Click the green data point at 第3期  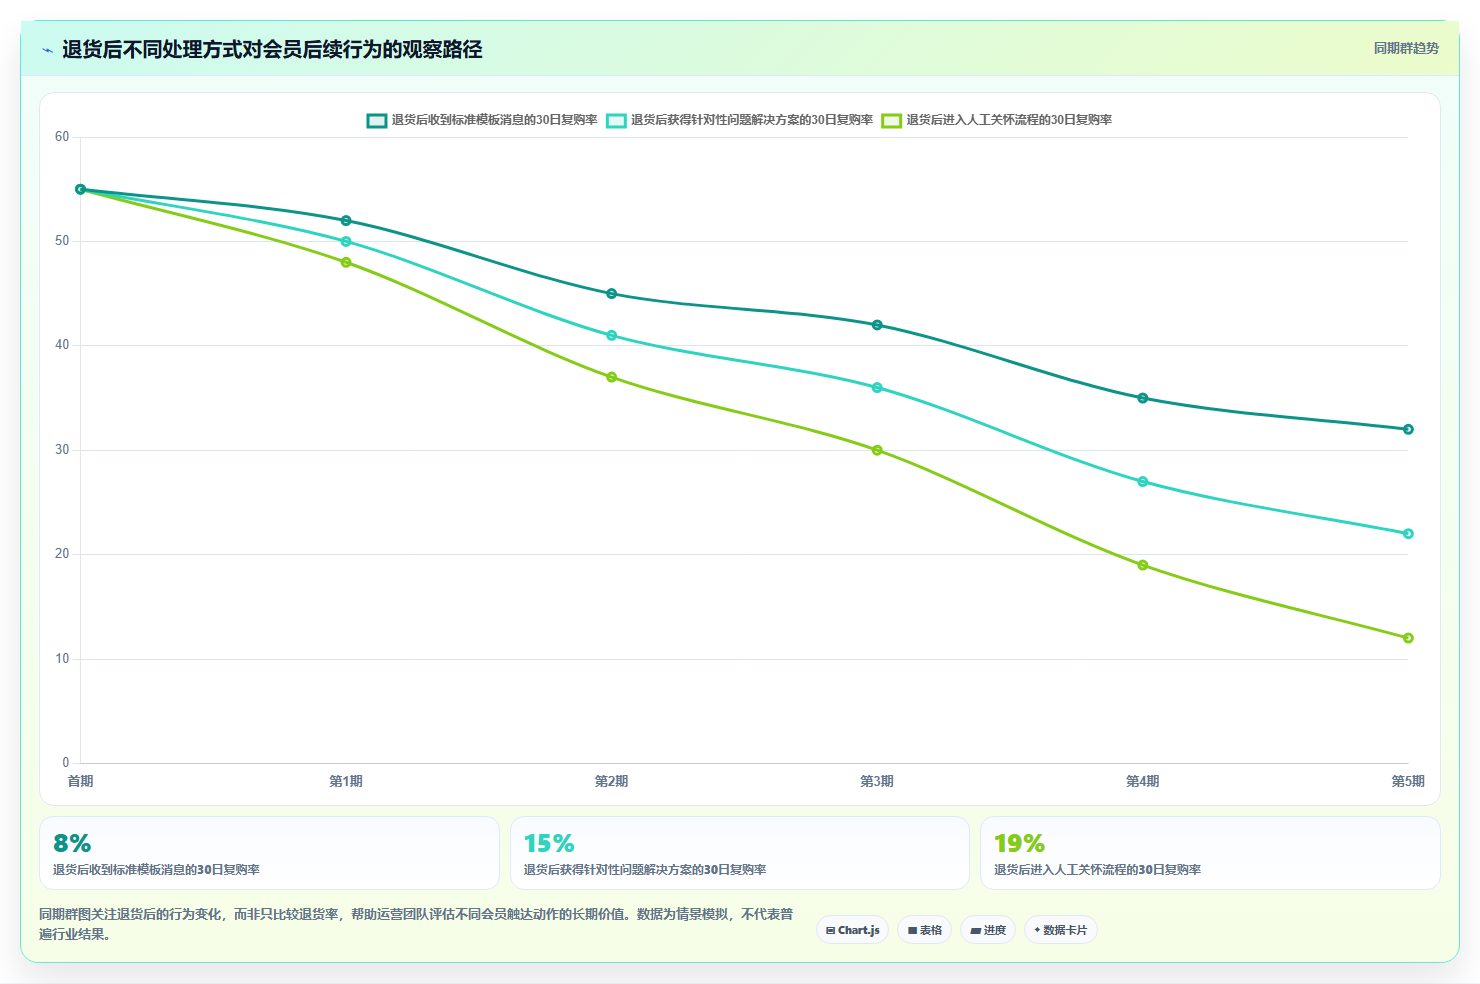877,450
